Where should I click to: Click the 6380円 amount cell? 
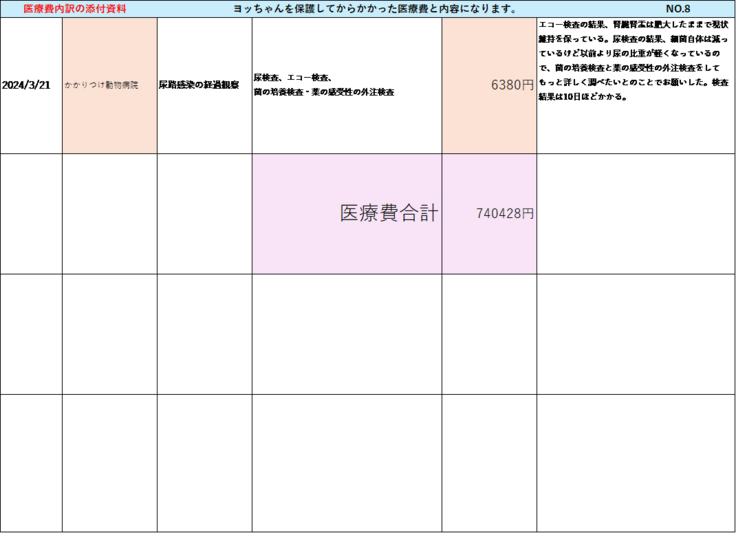pyautogui.click(x=489, y=86)
